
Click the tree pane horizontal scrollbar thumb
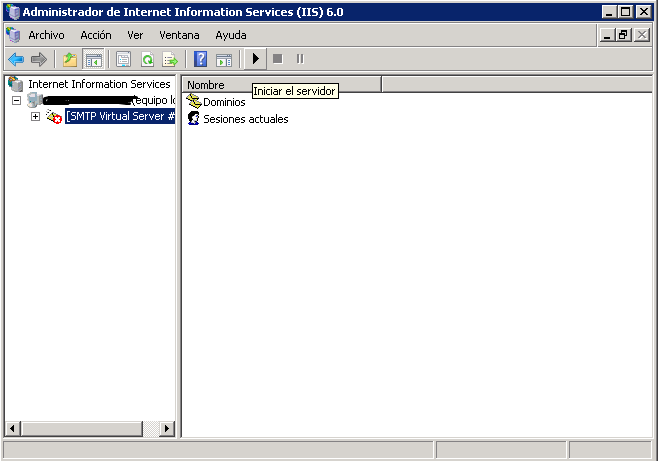click(82, 428)
